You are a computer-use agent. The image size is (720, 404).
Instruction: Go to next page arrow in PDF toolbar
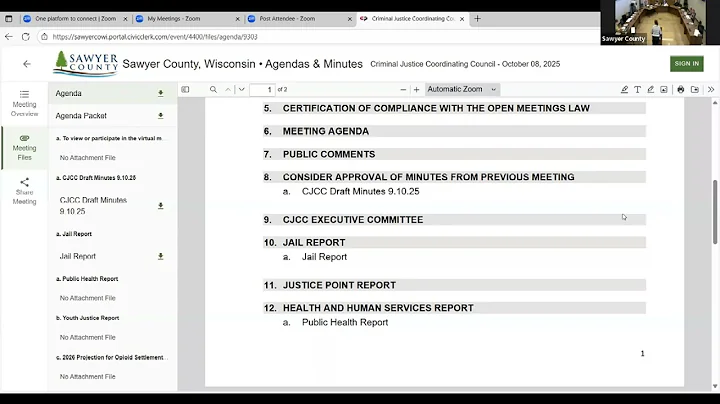tap(242, 90)
